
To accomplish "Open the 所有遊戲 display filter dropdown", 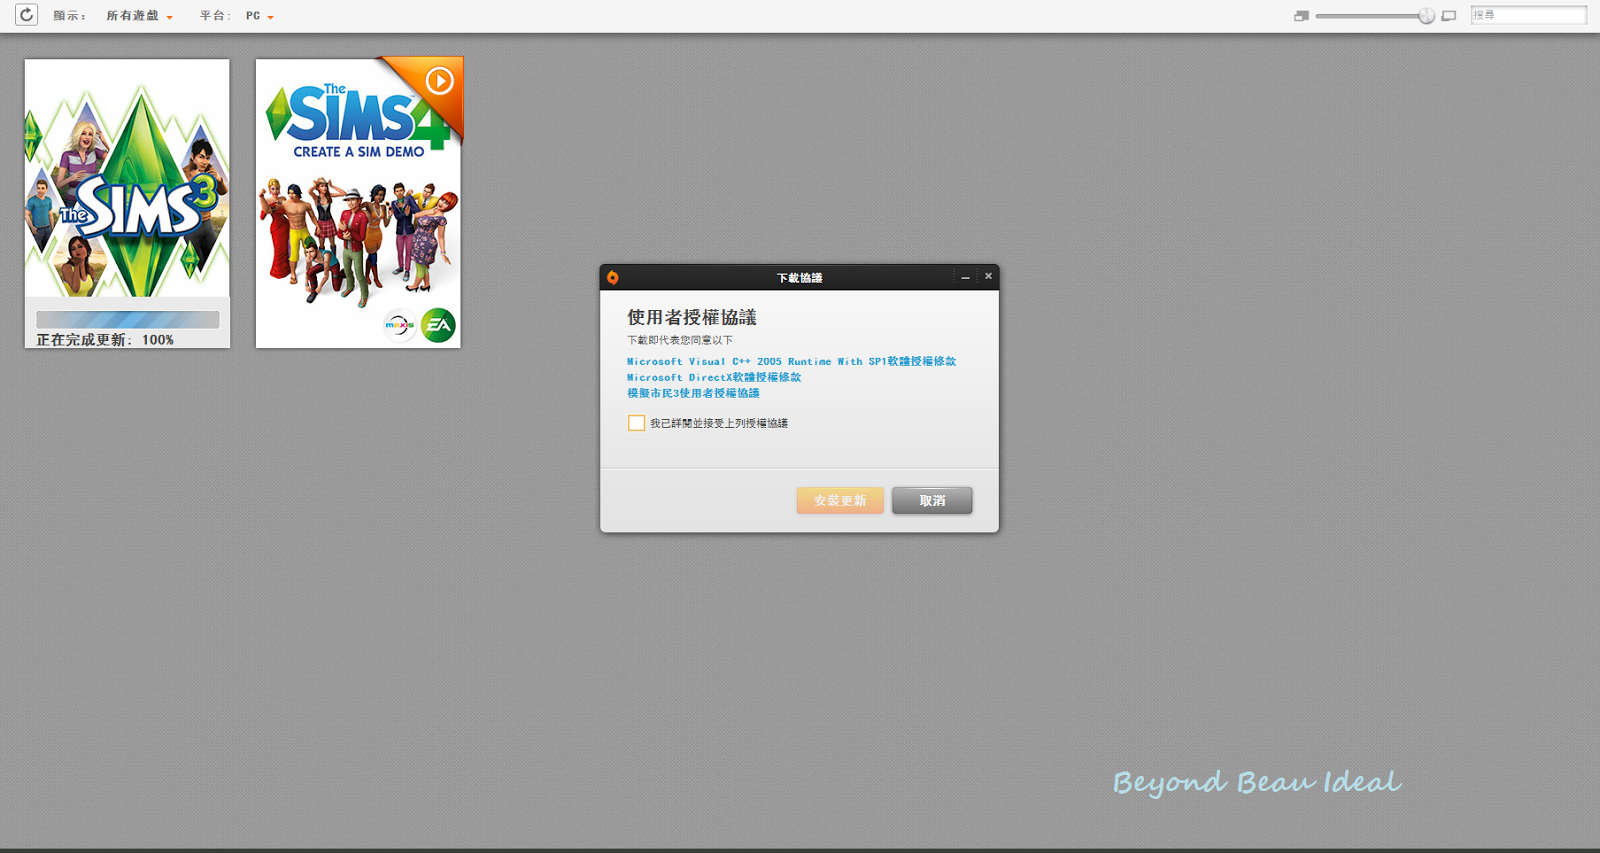I will pos(139,16).
